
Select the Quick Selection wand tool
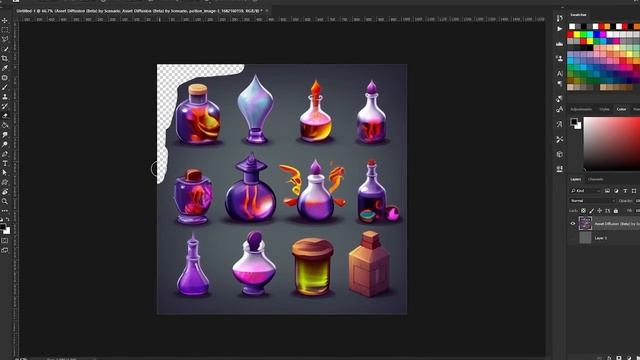[x=5, y=49]
